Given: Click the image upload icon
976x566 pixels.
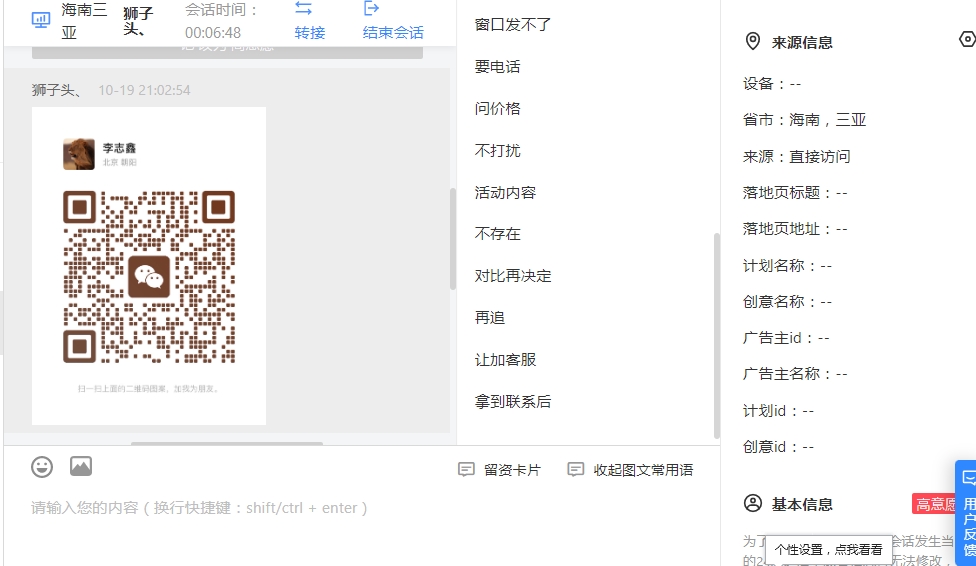Looking at the screenshot, I should 81,466.
